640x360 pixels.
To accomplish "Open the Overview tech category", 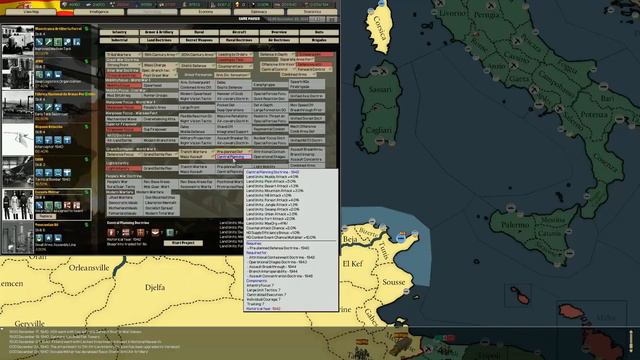I will [x=279, y=32].
